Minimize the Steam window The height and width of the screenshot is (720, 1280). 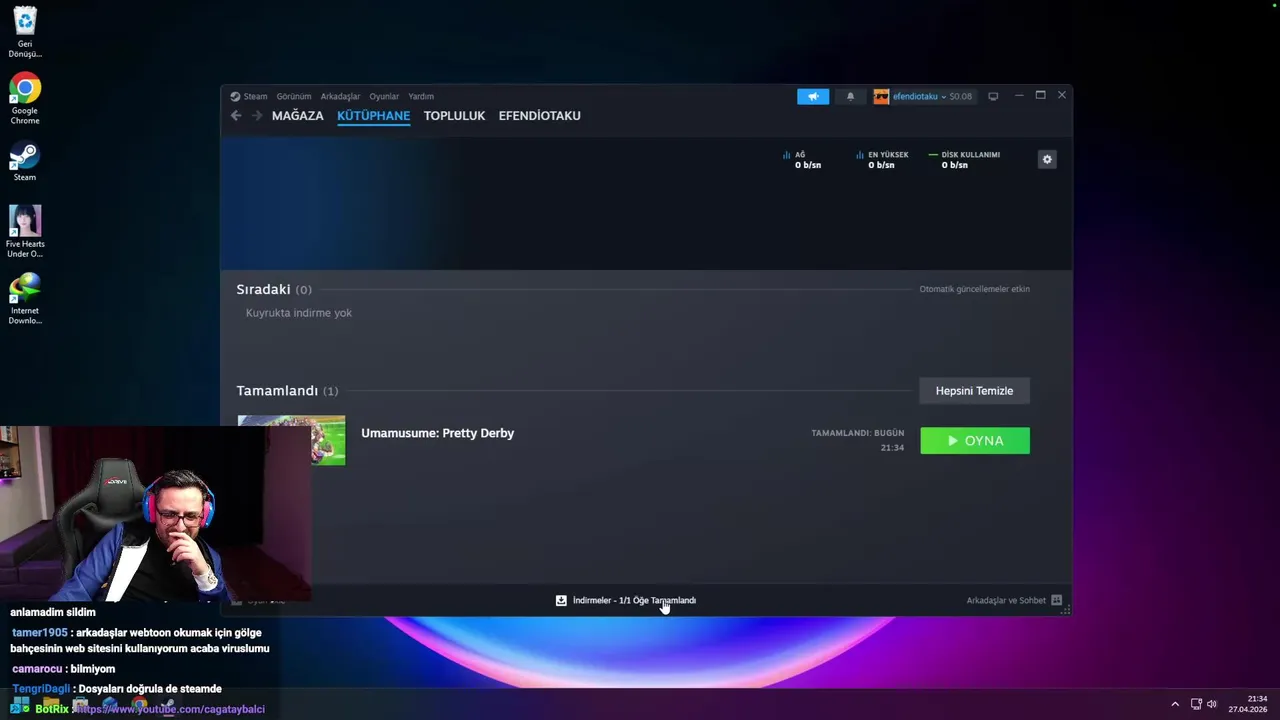[x=1019, y=95]
